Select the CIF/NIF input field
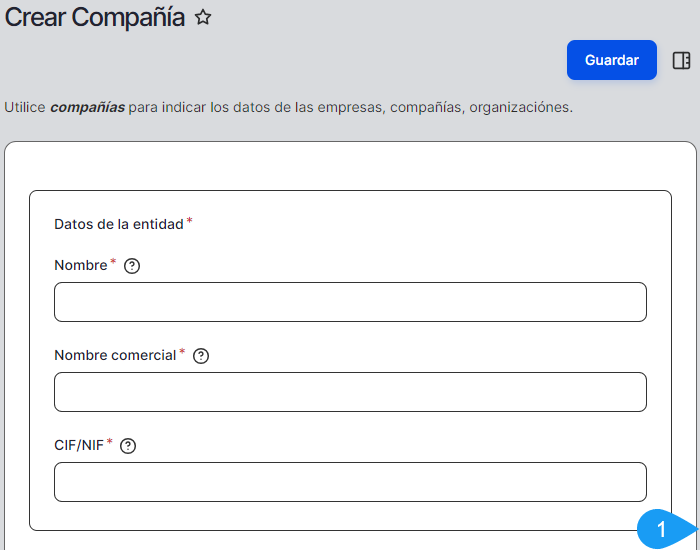This screenshot has height=550, width=700. pos(350,482)
